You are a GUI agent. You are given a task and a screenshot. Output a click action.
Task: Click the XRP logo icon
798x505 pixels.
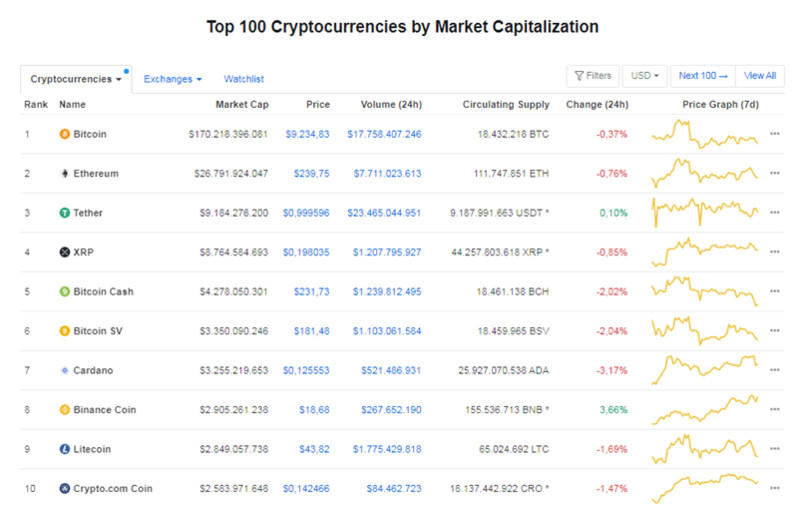(x=65, y=252)
